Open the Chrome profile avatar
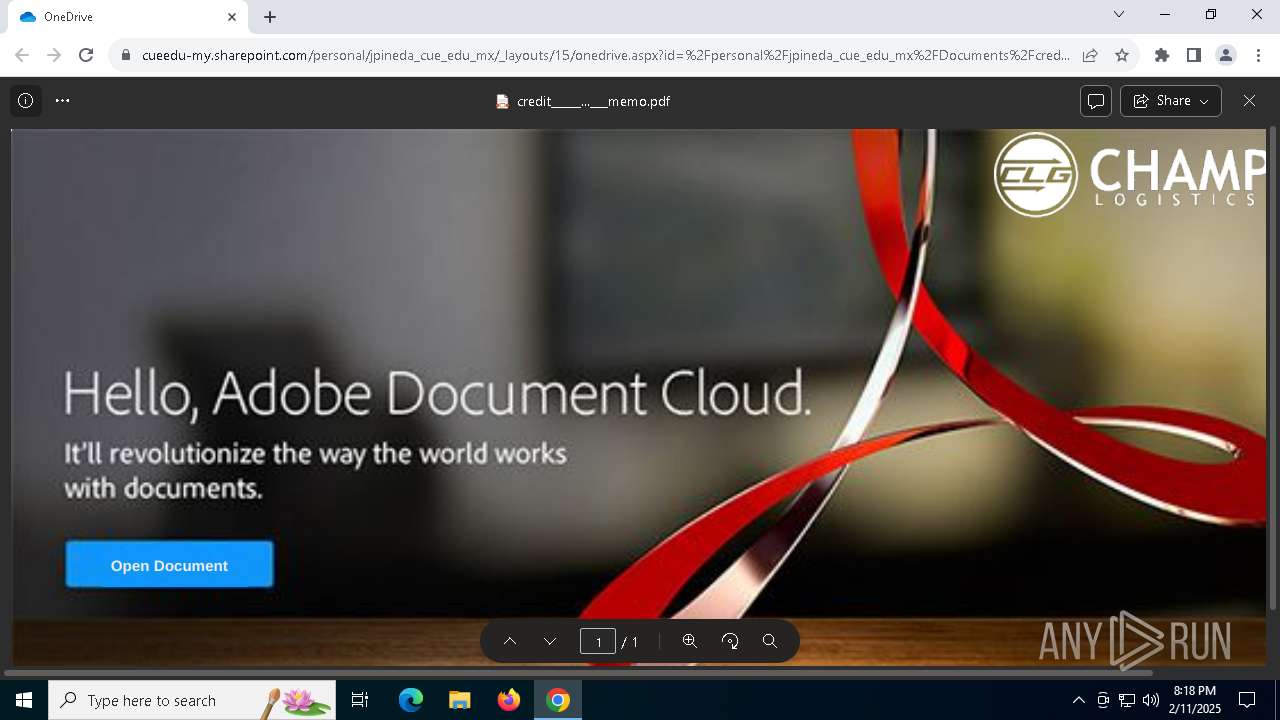Screen dimensions: 1280x720 (x=1226, y=55)
